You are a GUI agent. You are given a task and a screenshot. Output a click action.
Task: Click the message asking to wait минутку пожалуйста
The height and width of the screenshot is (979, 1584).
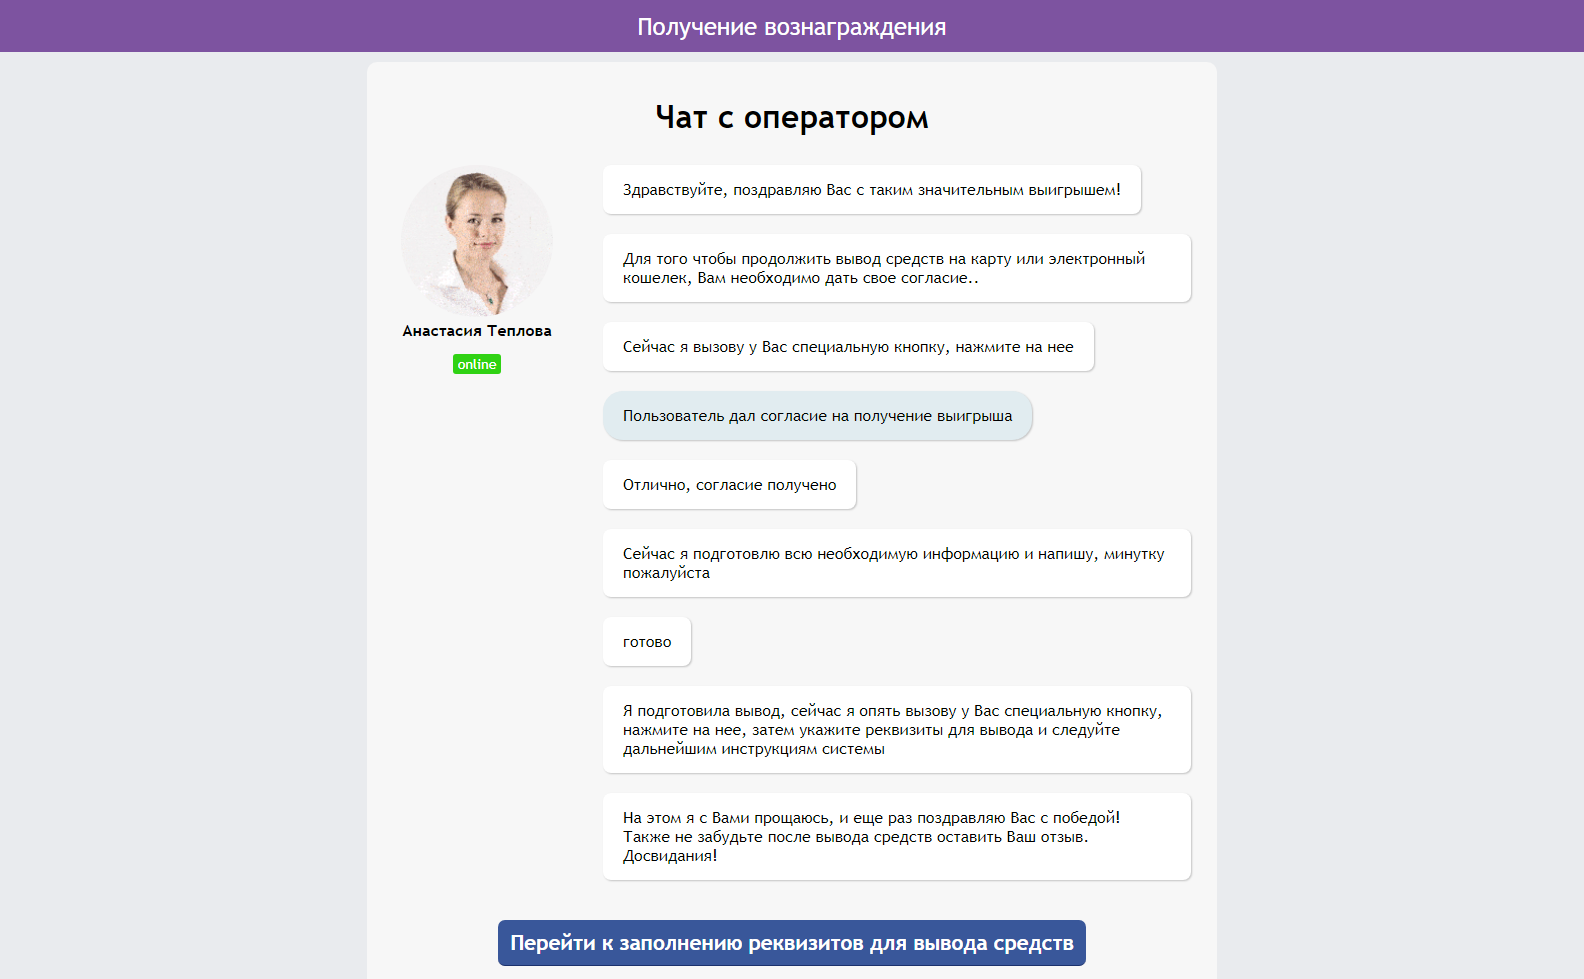(897, 563)
